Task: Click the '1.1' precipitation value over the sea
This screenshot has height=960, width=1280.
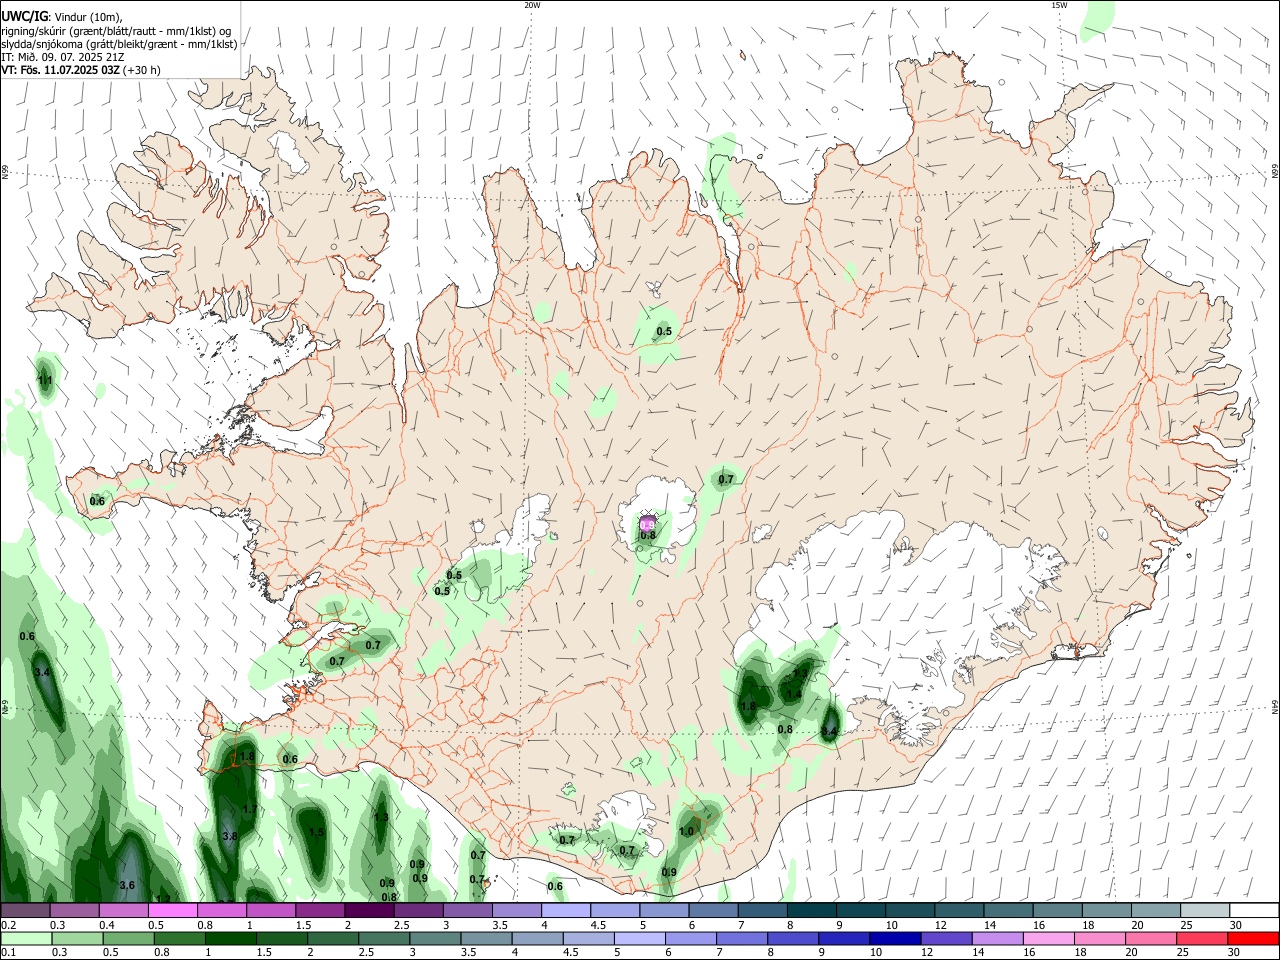Action: tap(45, 380)
